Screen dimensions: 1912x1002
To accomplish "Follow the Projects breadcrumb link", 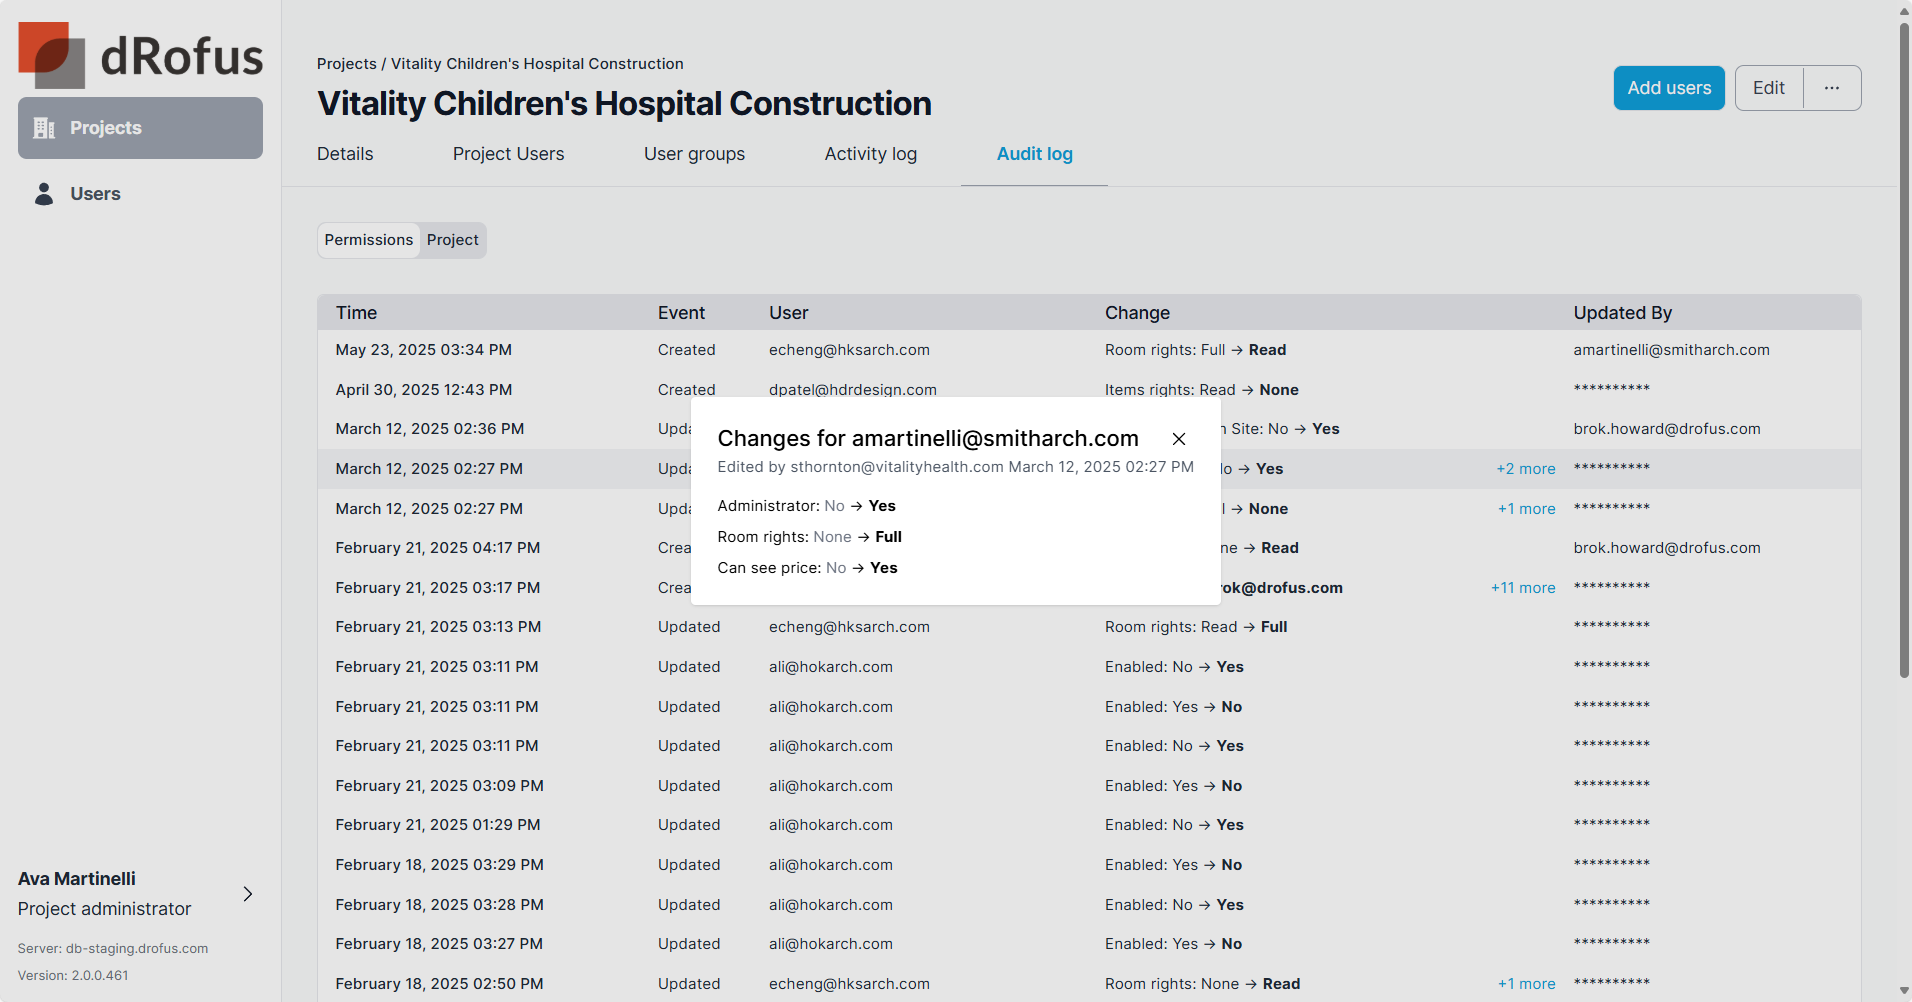I will [x=346, y=64].
